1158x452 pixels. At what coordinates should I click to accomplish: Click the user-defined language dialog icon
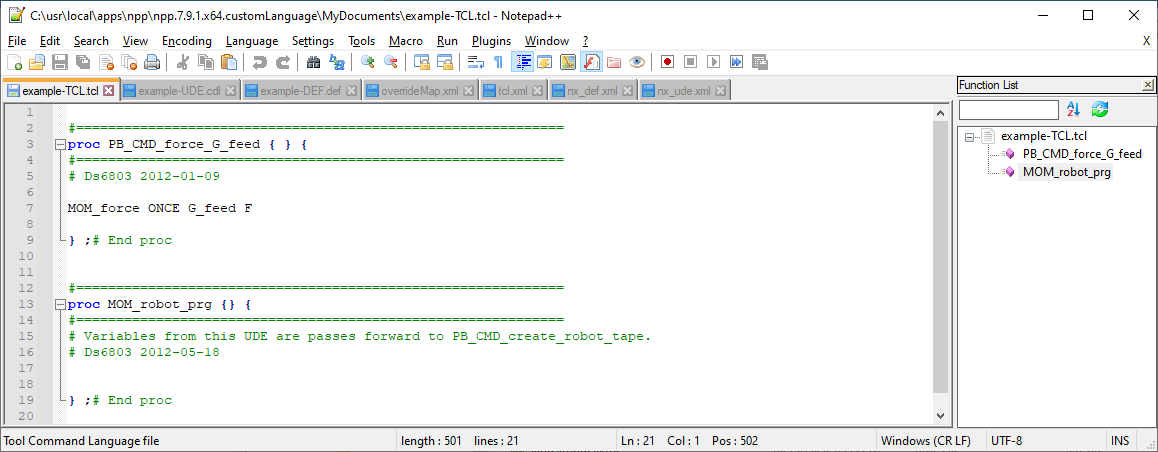click(x=544, y=62)
